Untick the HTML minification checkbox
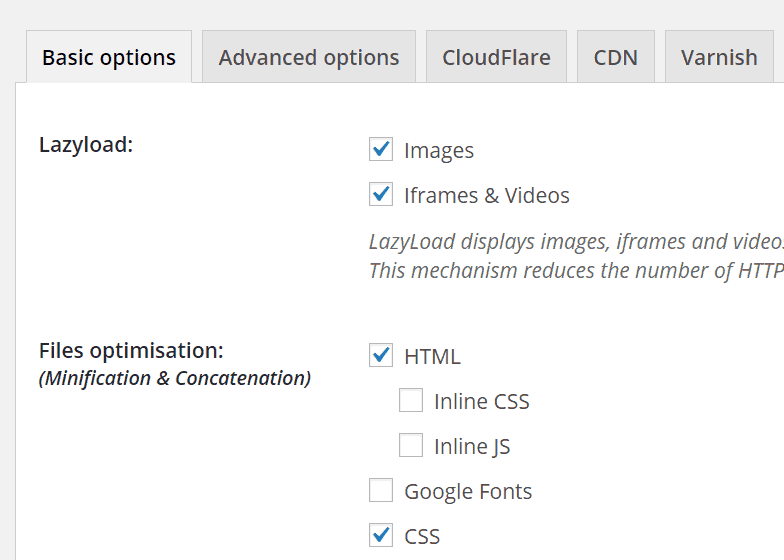This screenshot has height=560, width=784. (381, 355)
